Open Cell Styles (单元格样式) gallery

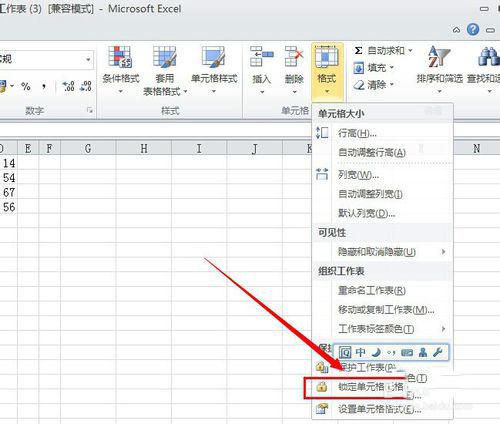(214, 69)
